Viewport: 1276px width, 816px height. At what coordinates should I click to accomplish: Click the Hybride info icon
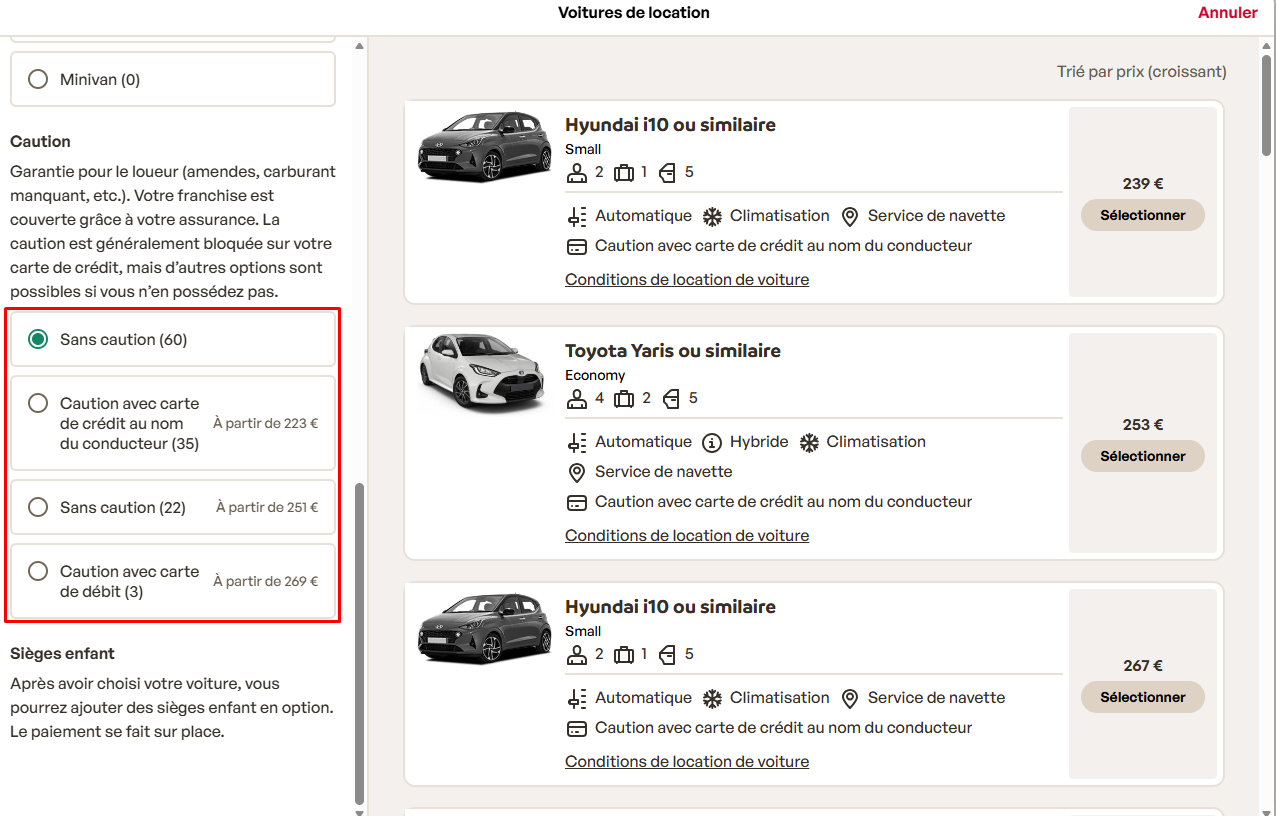(x=712, y=443)
